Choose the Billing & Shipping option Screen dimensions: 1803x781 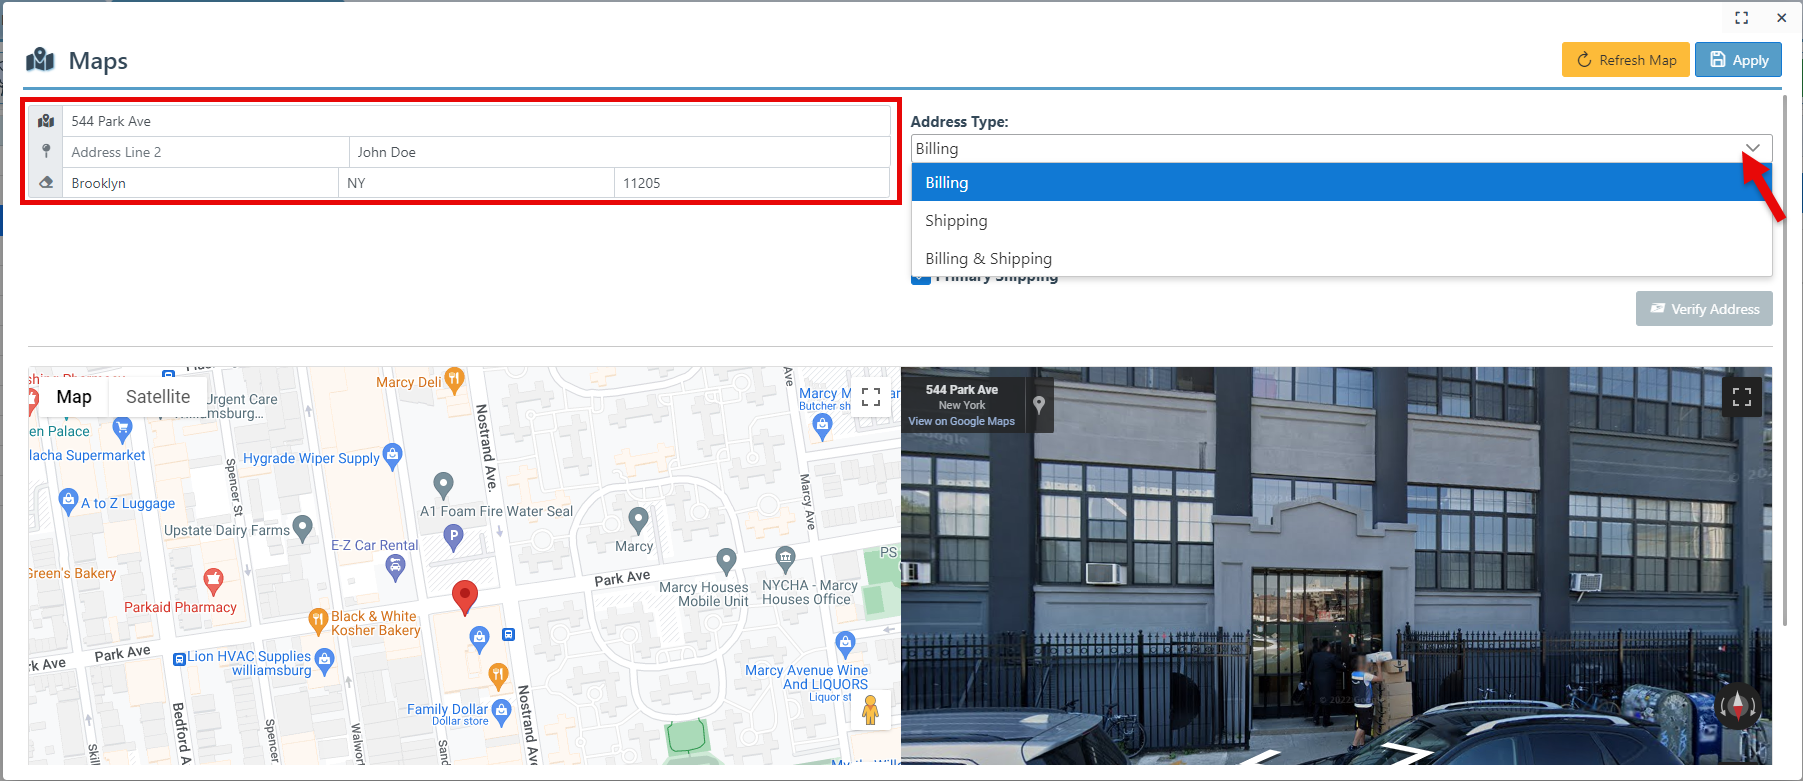pos(988,259)
